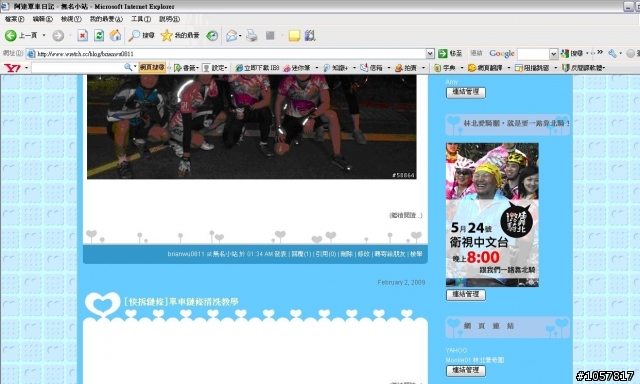This screenshot has height=384, width=640.
Task: Expand the Google search box dropdown
Action: pos(553,53)
